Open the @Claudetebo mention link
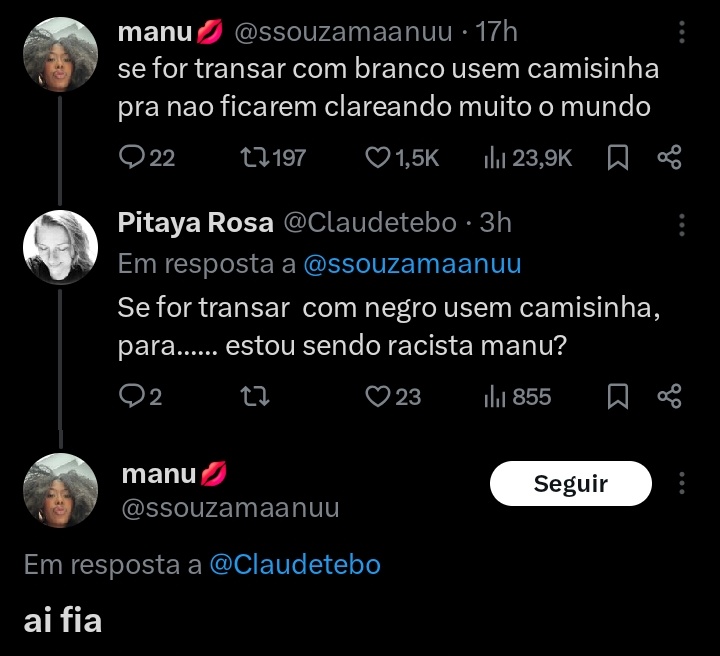Image resolution: width=720 pixels, height=656 pixels. click(295, 564)
